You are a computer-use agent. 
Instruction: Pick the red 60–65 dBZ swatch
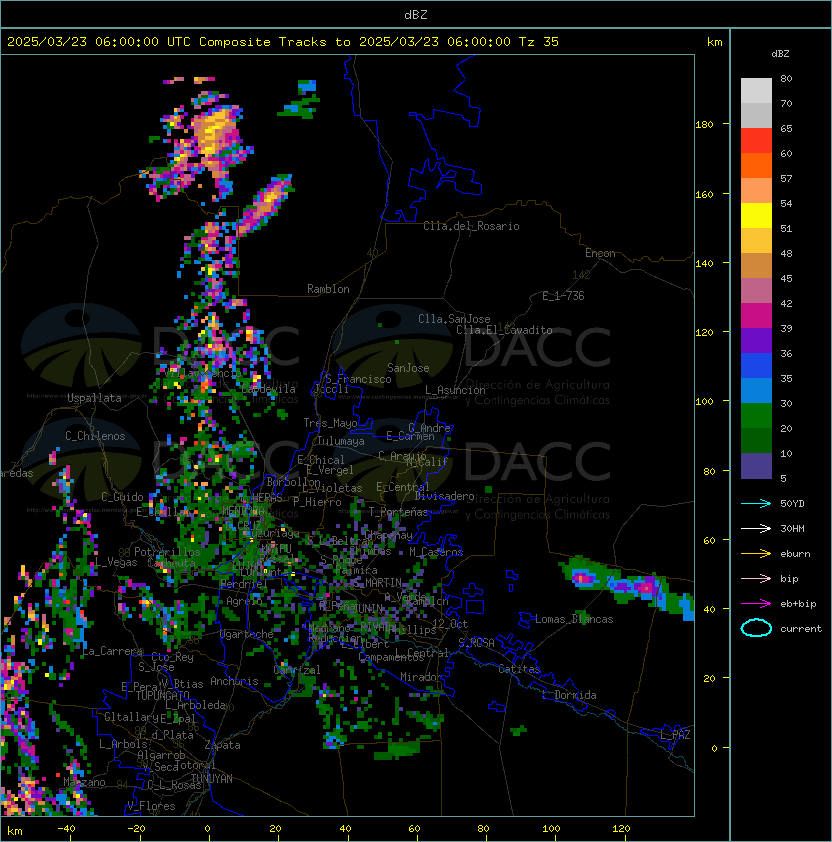click(x=756, y=141)
